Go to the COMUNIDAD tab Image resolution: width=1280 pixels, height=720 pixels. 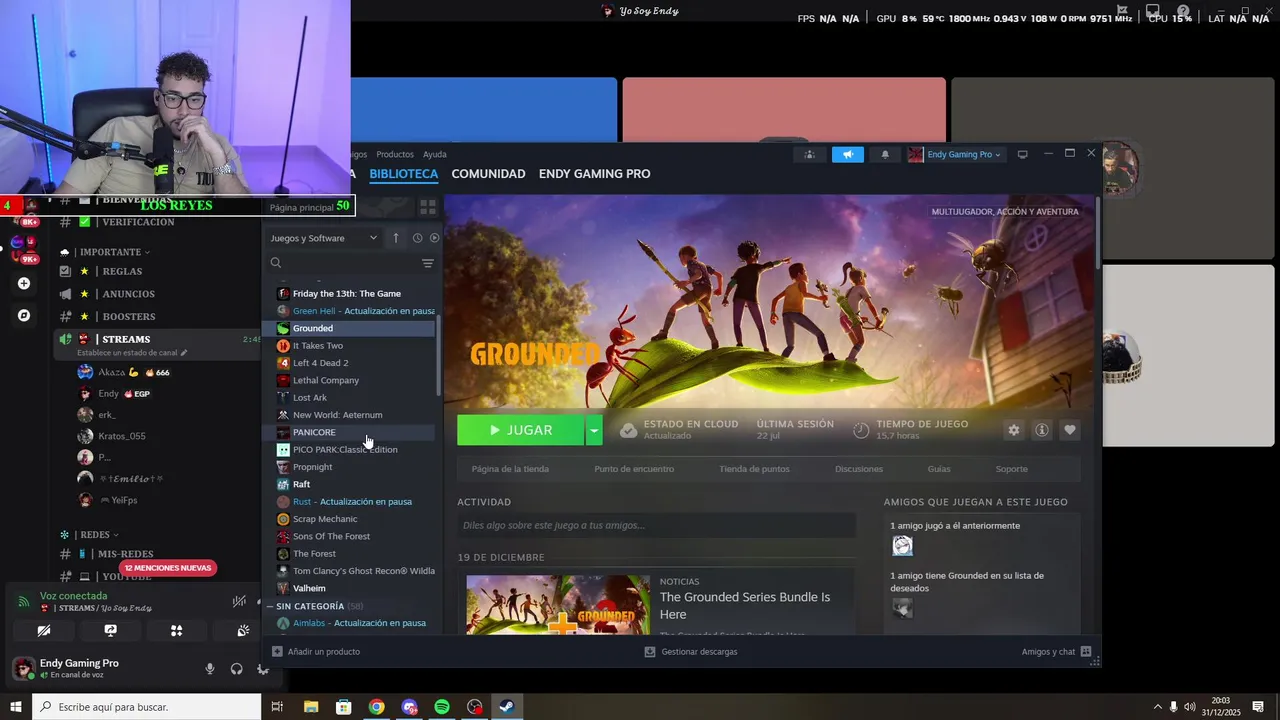(x=488, y=173)
